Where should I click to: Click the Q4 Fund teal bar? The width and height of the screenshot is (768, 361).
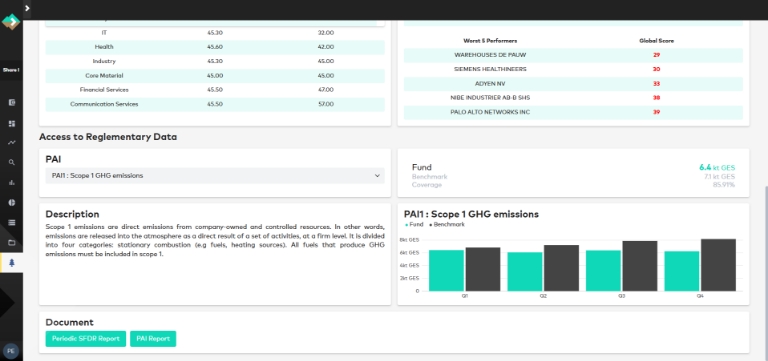coord(681,271)
